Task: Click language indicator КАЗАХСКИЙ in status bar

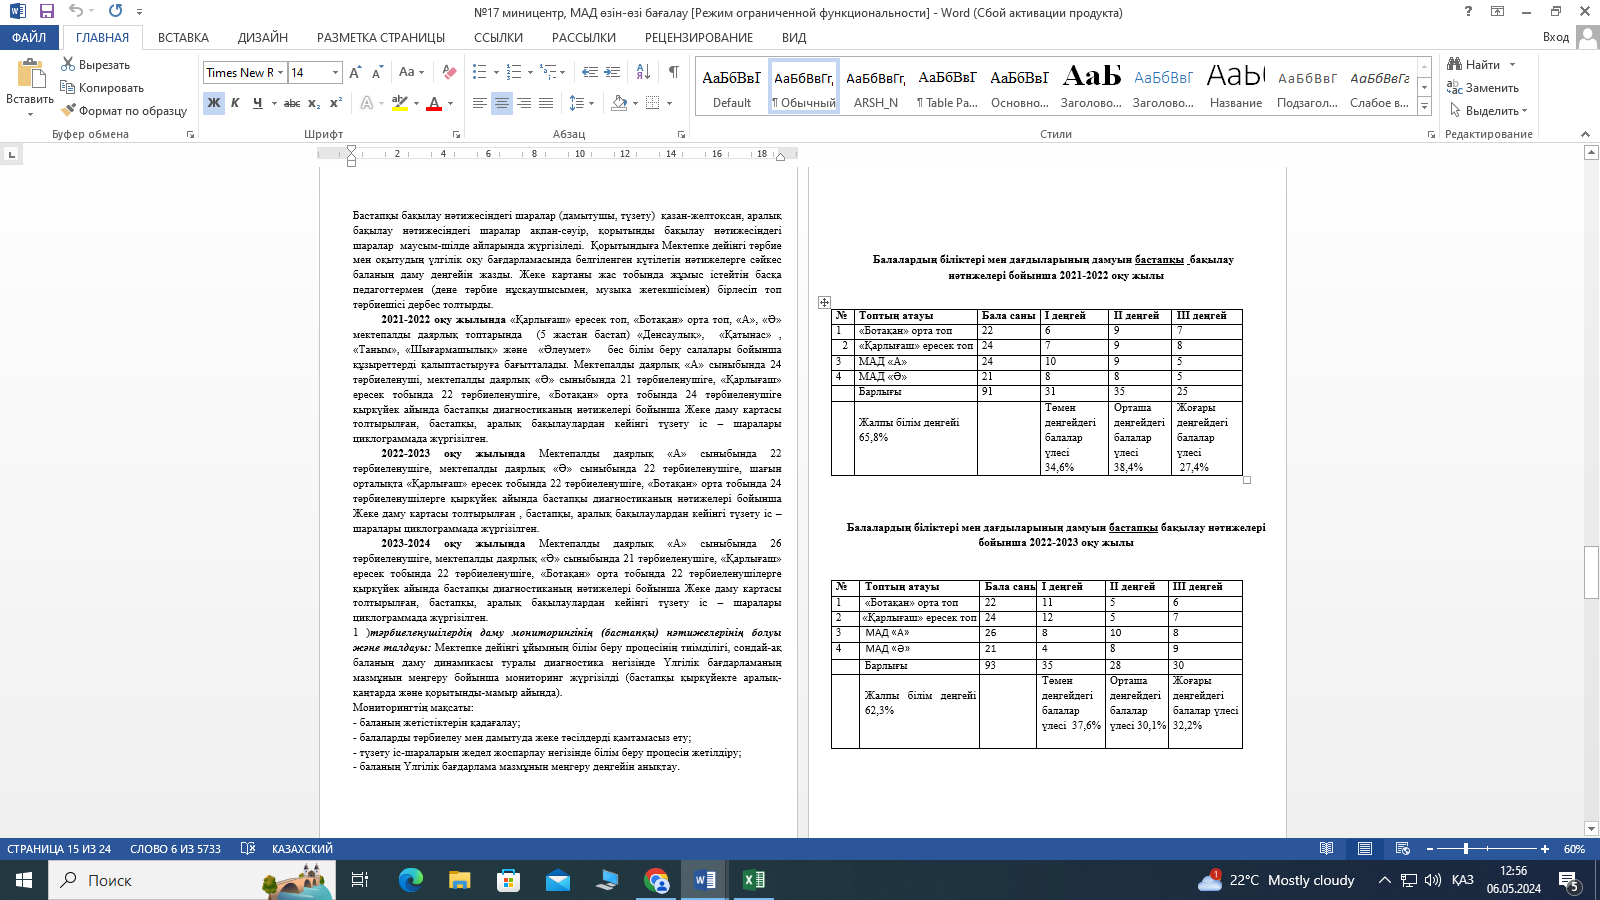Action: [x=302, y=849]
